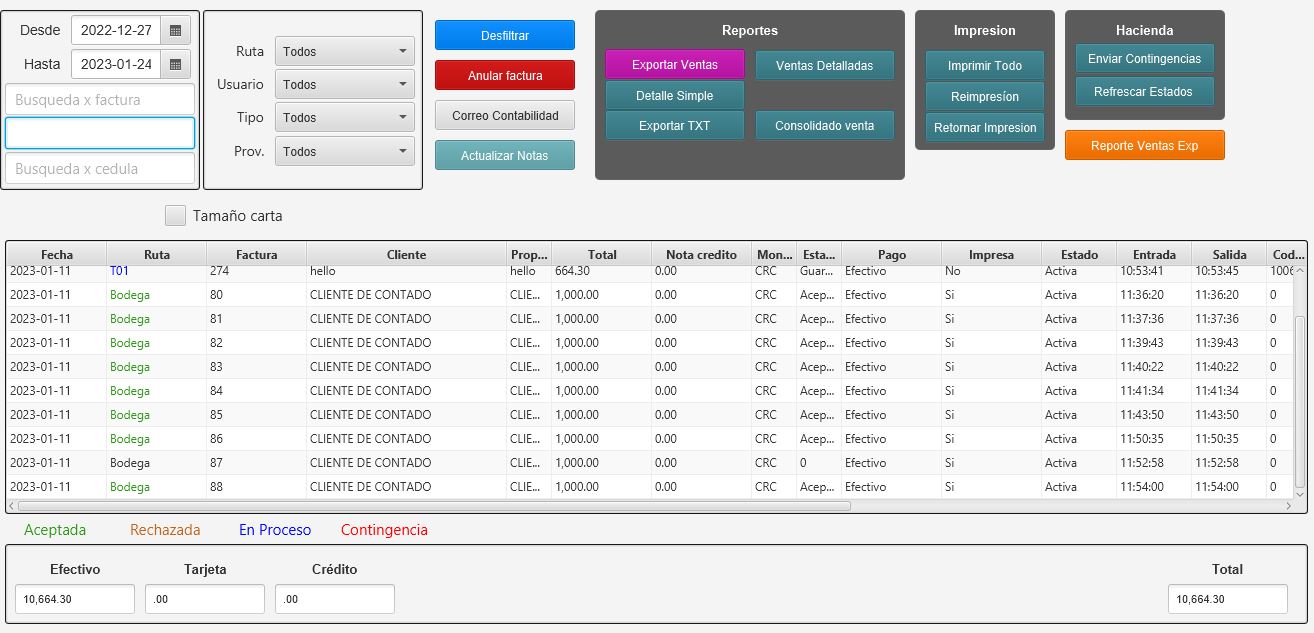Open the Hasta date calendar picker
This screenshot has height=633, width=1314.
pyautogui.click(x=175, y=65)
